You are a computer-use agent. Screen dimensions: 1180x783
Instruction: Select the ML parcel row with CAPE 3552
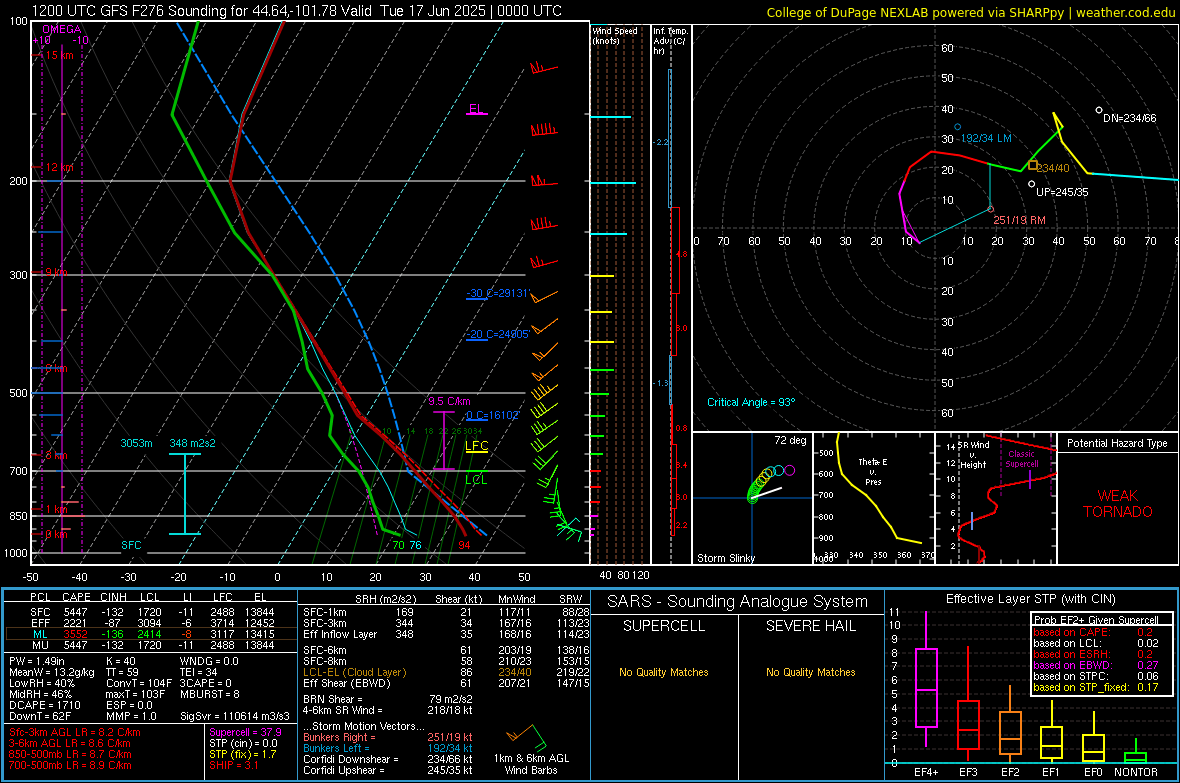coord(151,634)
